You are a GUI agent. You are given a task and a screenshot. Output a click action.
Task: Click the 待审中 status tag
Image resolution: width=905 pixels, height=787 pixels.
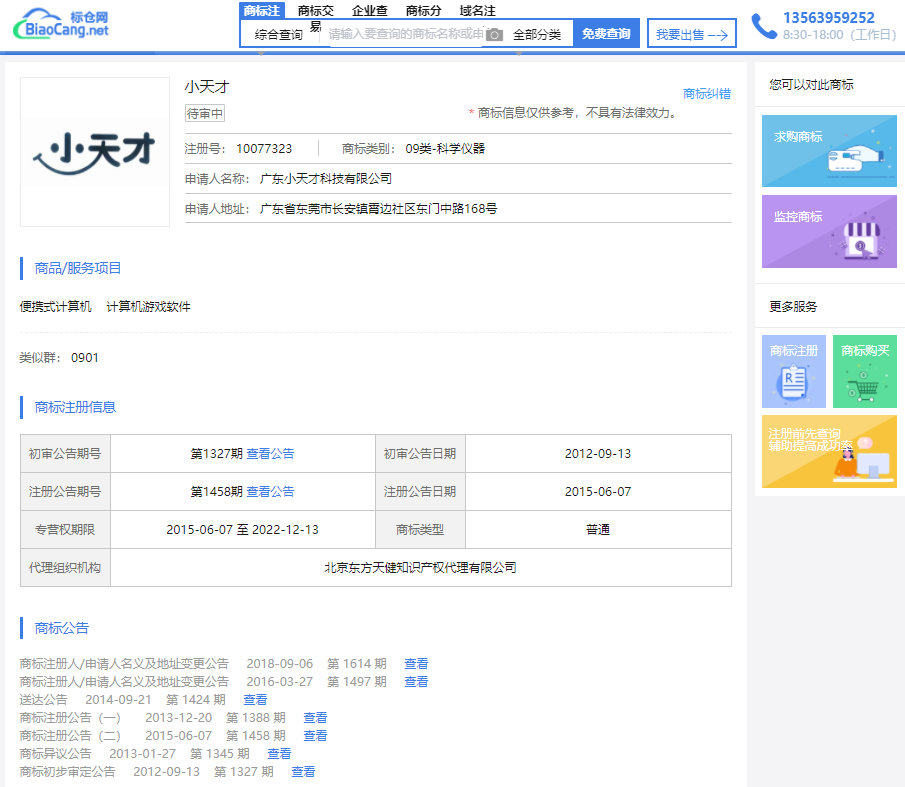[x=204, y=113]
